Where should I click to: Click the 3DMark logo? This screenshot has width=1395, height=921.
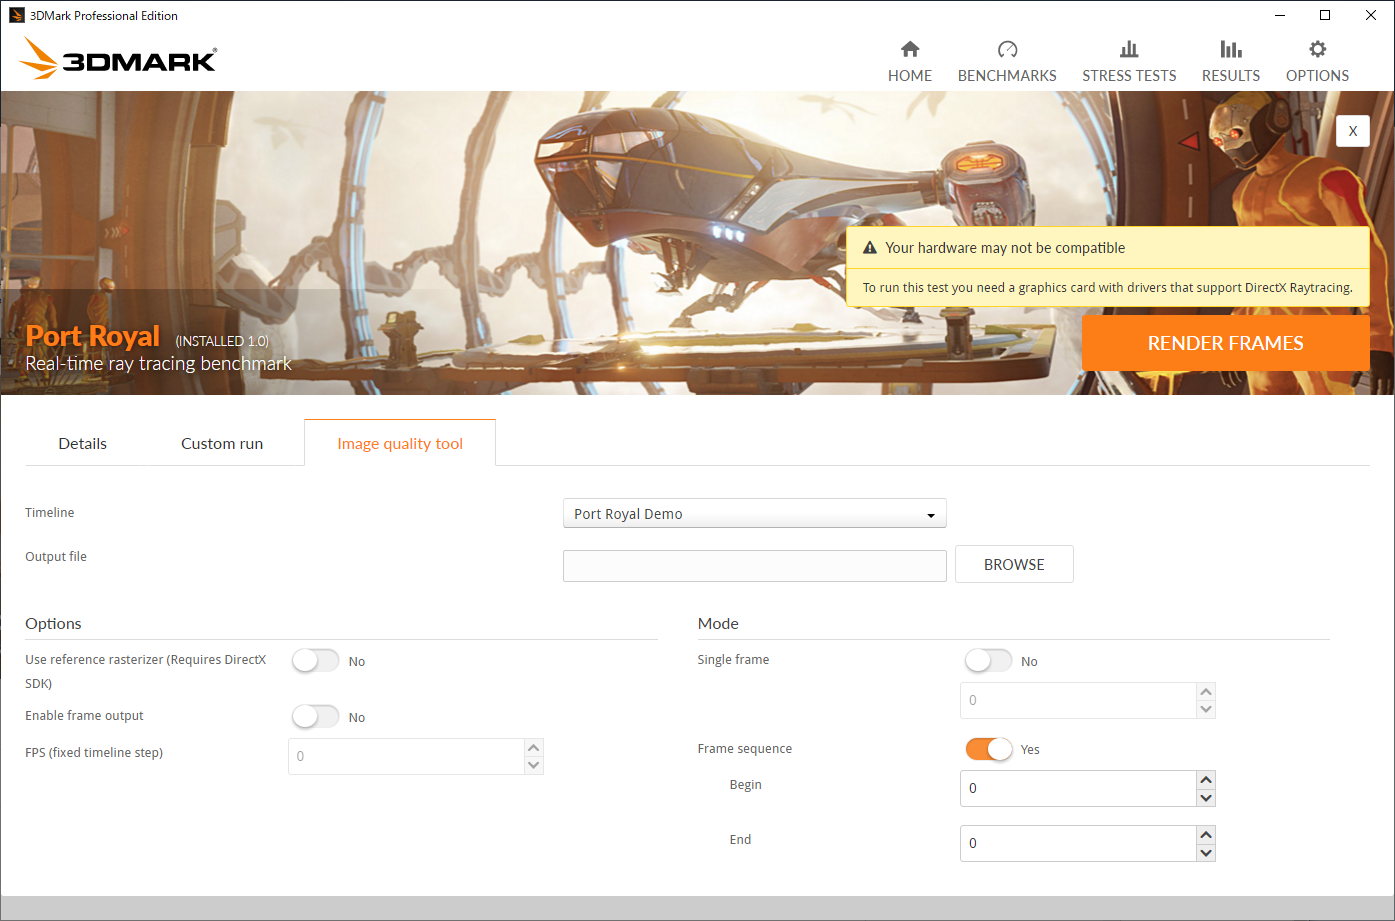click(118, 59)
